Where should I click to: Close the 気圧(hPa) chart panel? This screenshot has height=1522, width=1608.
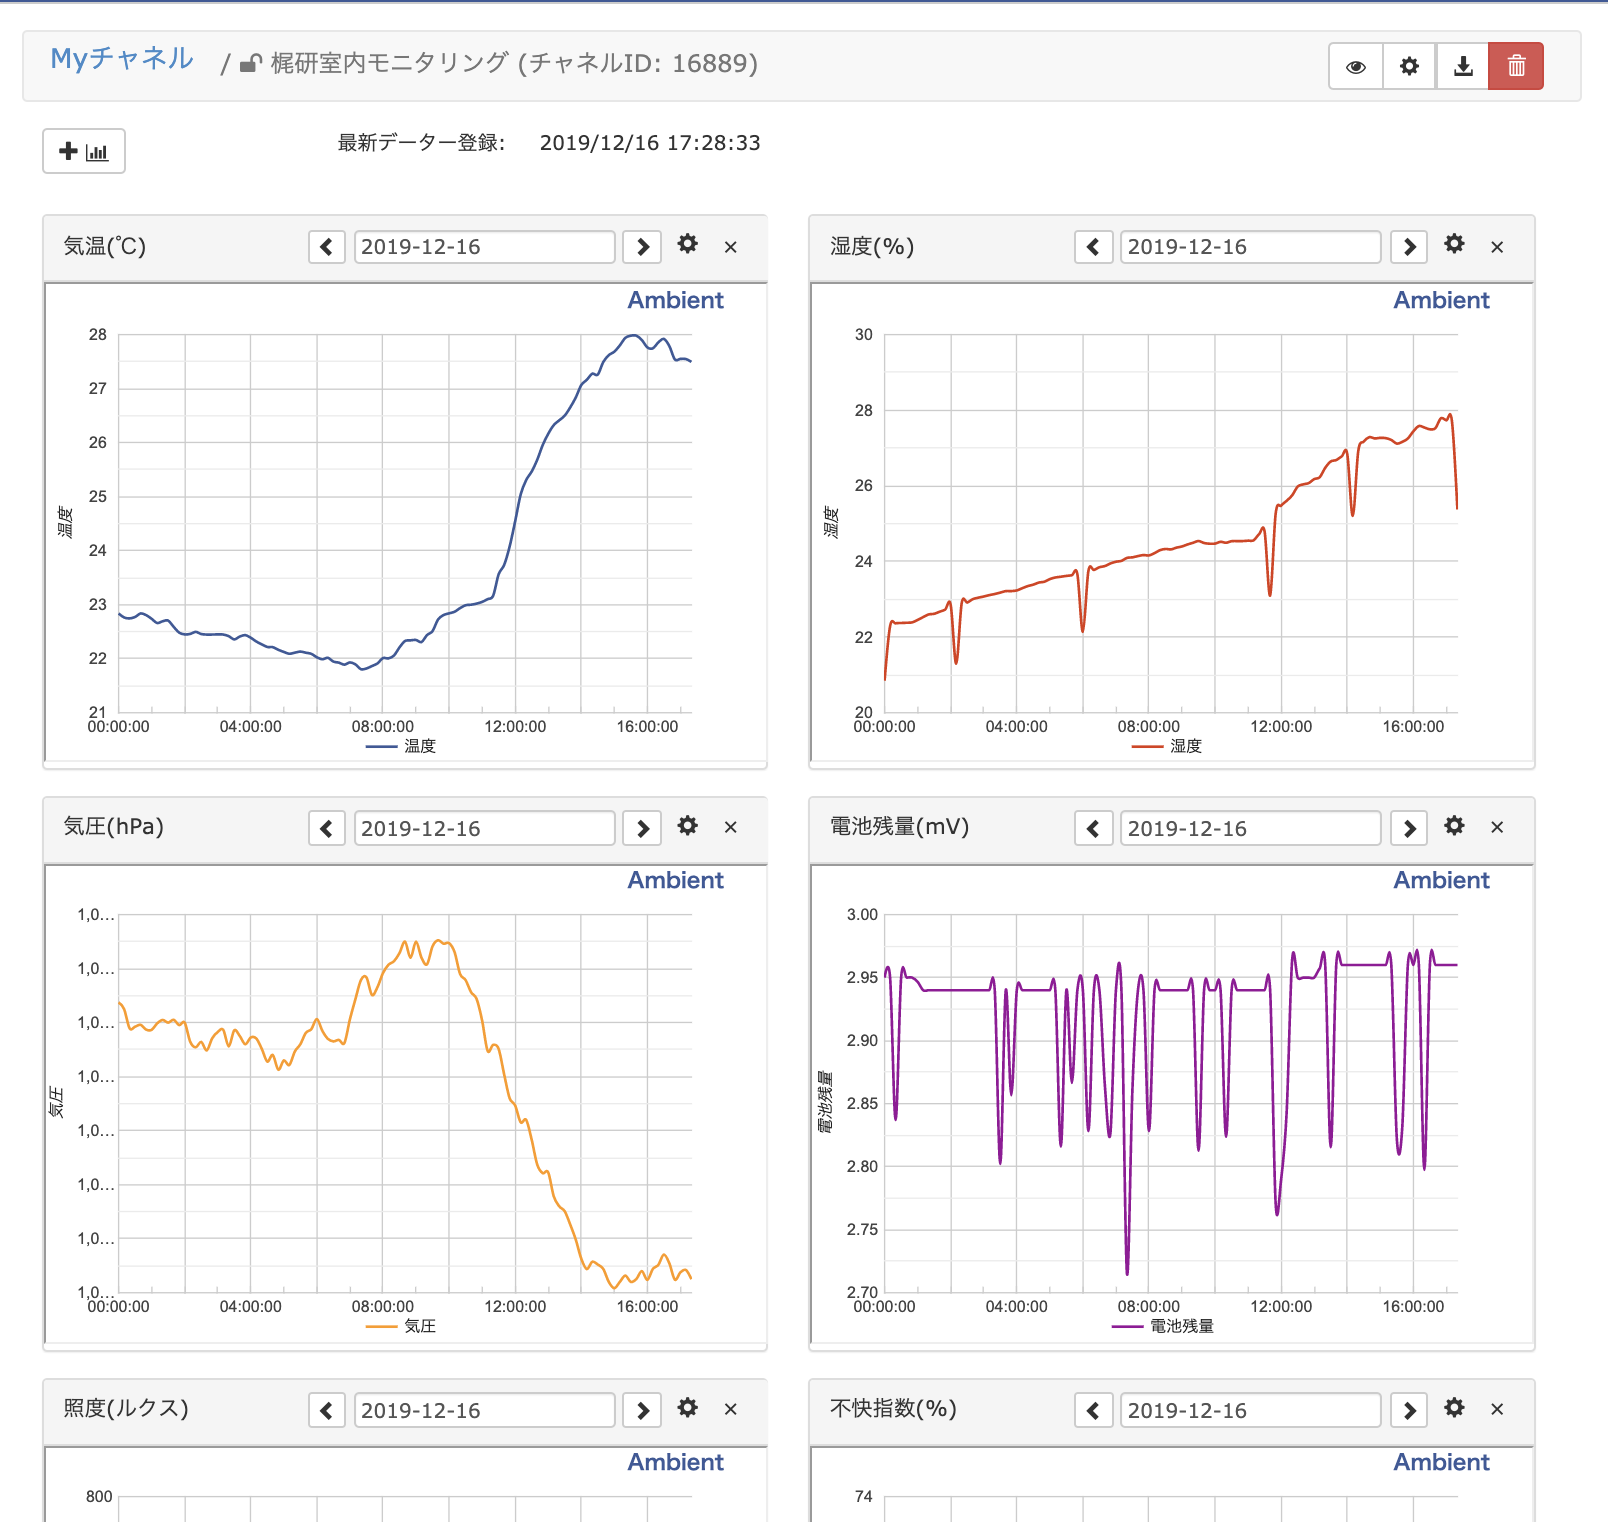point(731,827)
